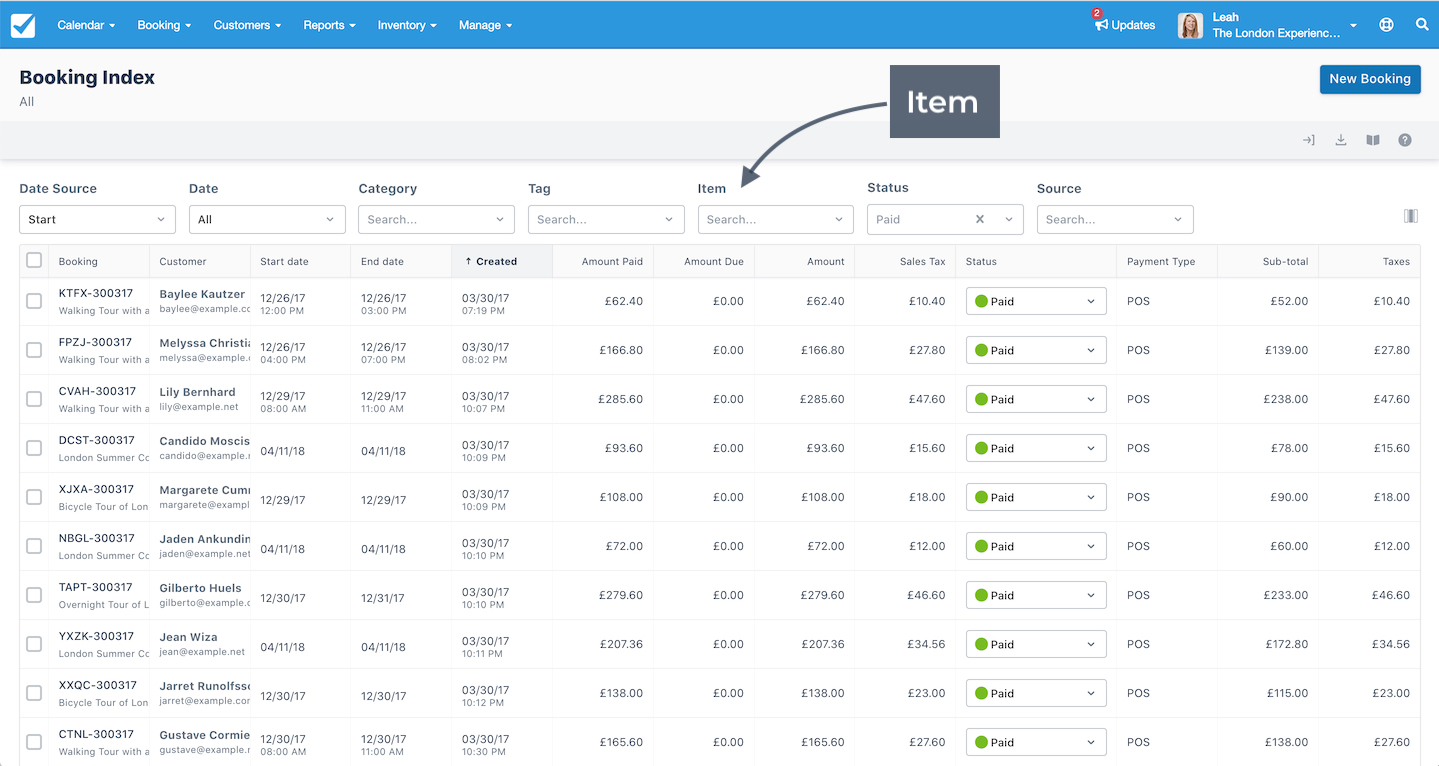Open customer Jarret Runolfsson link
1439x766 pixels.
pyautogui.click(x=205, y=686)
